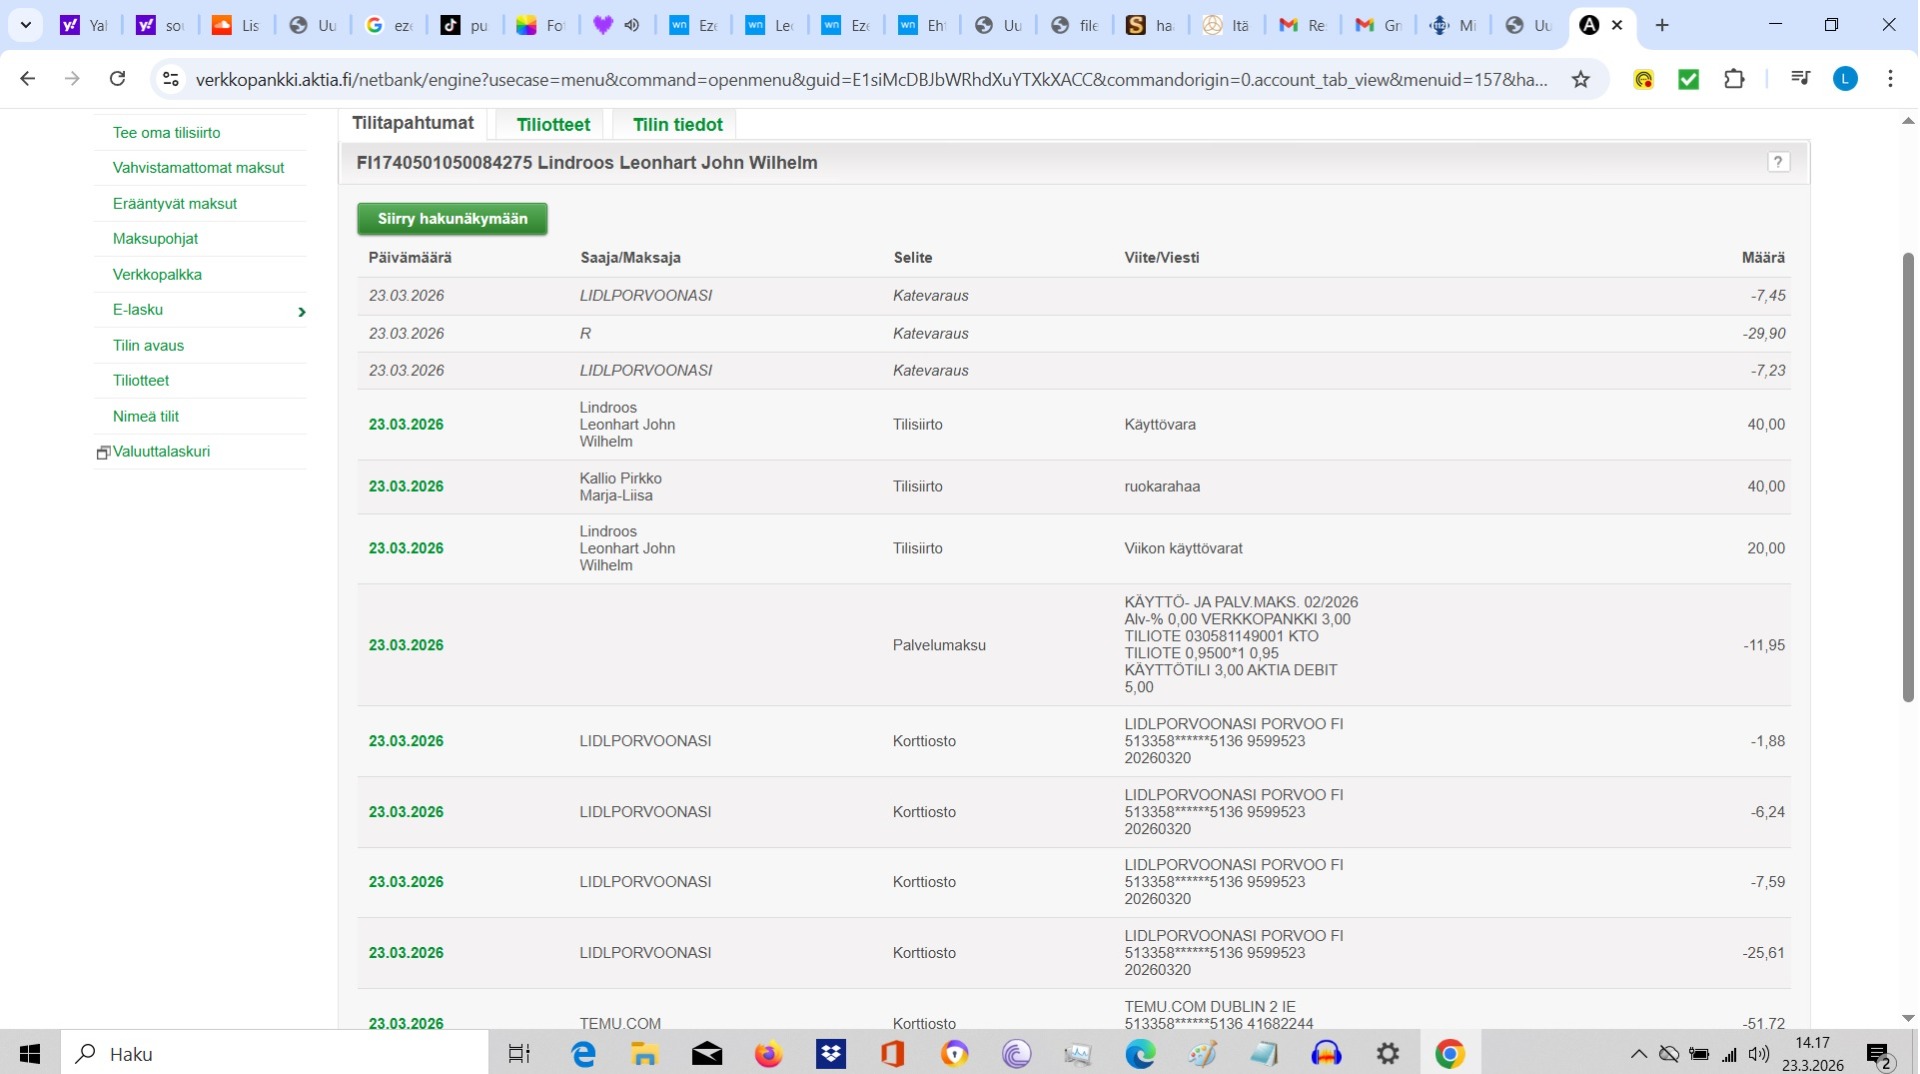
Task: Click the Maksupohjat sidebar link
Action: [155, 239]
